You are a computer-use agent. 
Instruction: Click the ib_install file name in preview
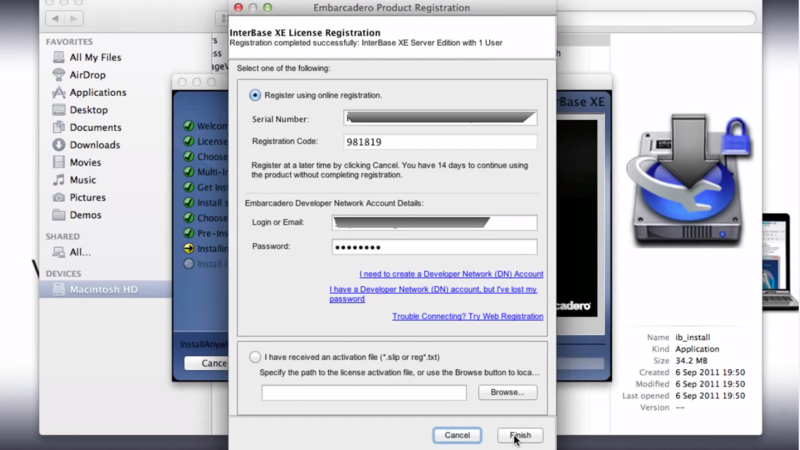point(692,337)
